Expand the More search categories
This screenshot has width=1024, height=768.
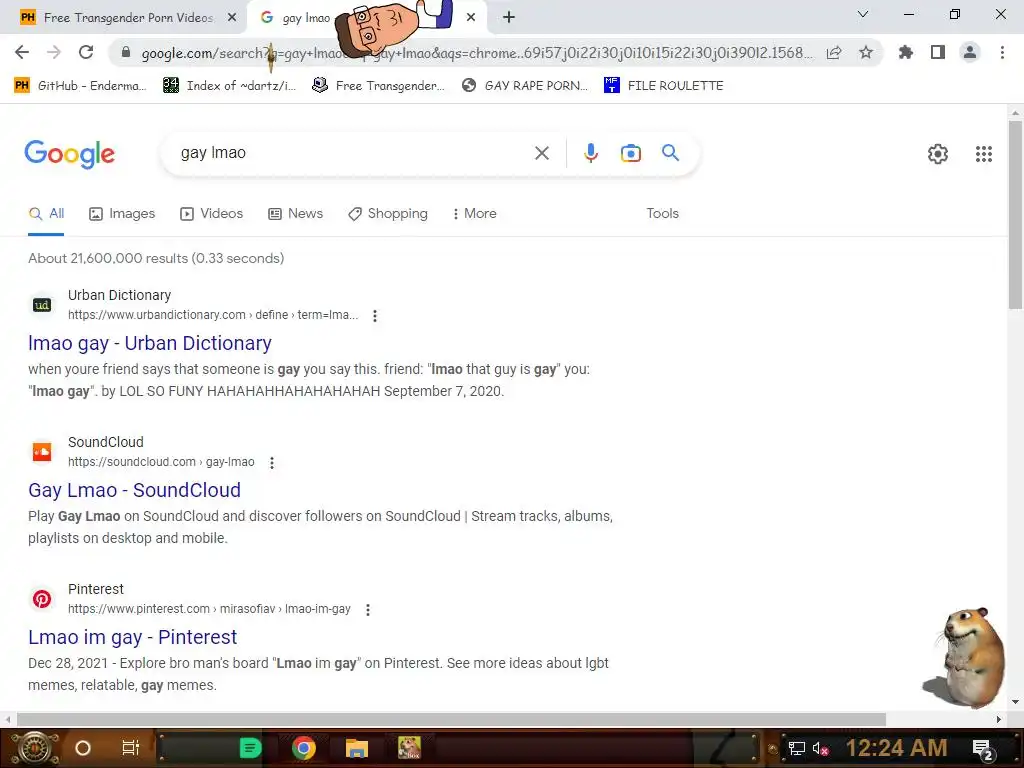click(x=475, y=214)
